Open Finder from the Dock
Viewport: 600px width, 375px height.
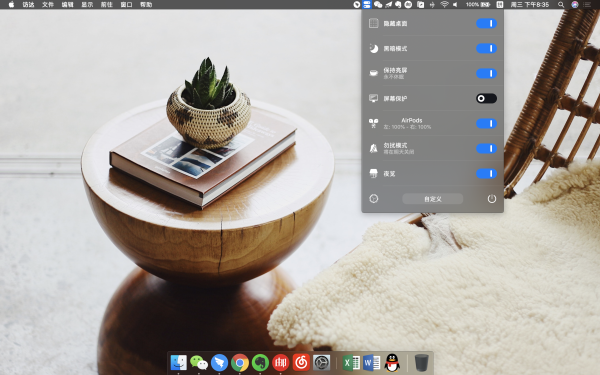click(x=178, y=362)
